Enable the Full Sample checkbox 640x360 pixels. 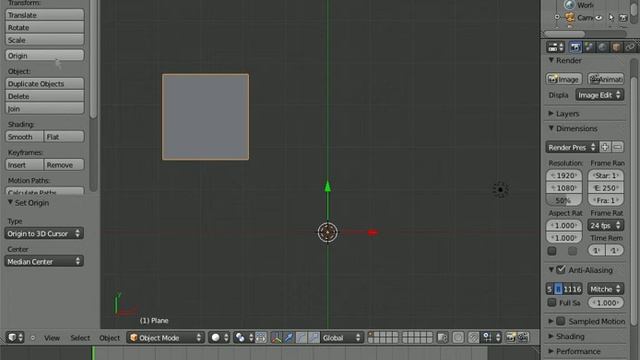click(x=552, y=302)
